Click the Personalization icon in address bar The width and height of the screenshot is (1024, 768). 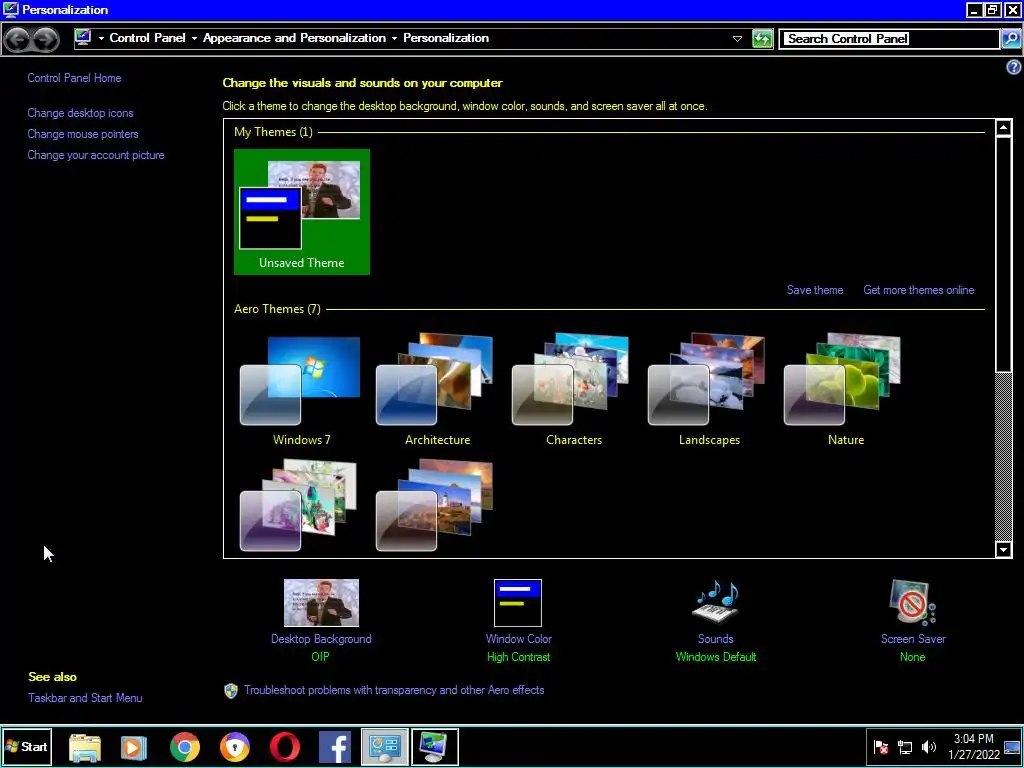tap(83, 38)
